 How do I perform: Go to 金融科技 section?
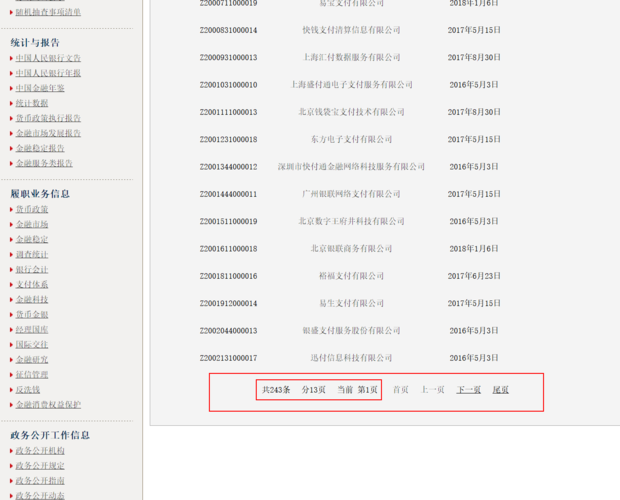click(32, 300)
